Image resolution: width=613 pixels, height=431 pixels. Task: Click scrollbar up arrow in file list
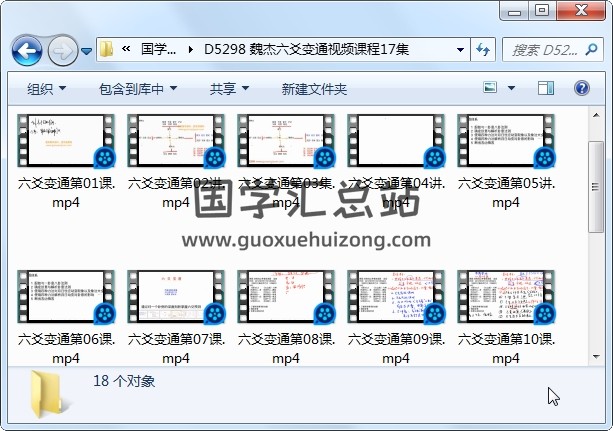point(596,115)
